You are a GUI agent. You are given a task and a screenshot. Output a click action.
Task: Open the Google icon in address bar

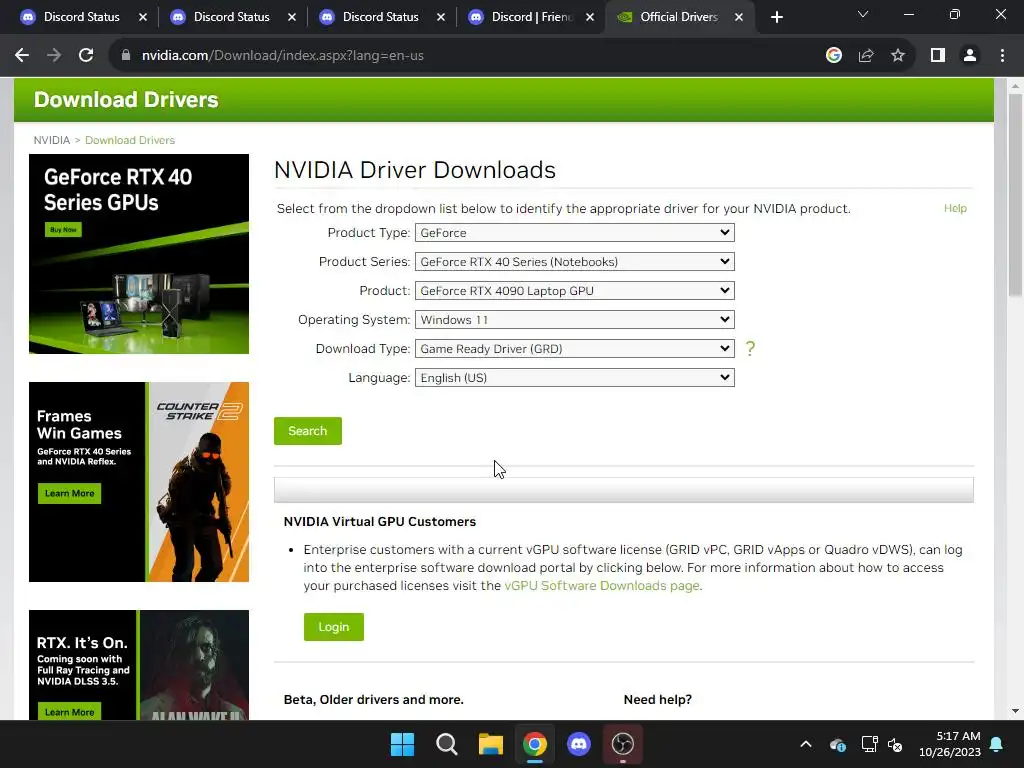point(834,56)
